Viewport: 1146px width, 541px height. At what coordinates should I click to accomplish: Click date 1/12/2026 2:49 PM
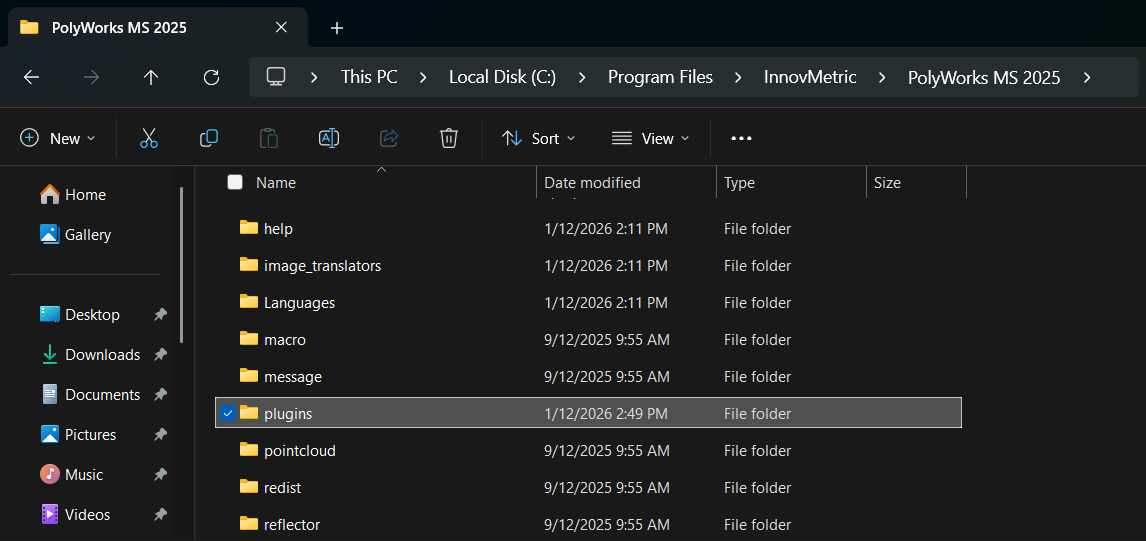coord(606,414)
